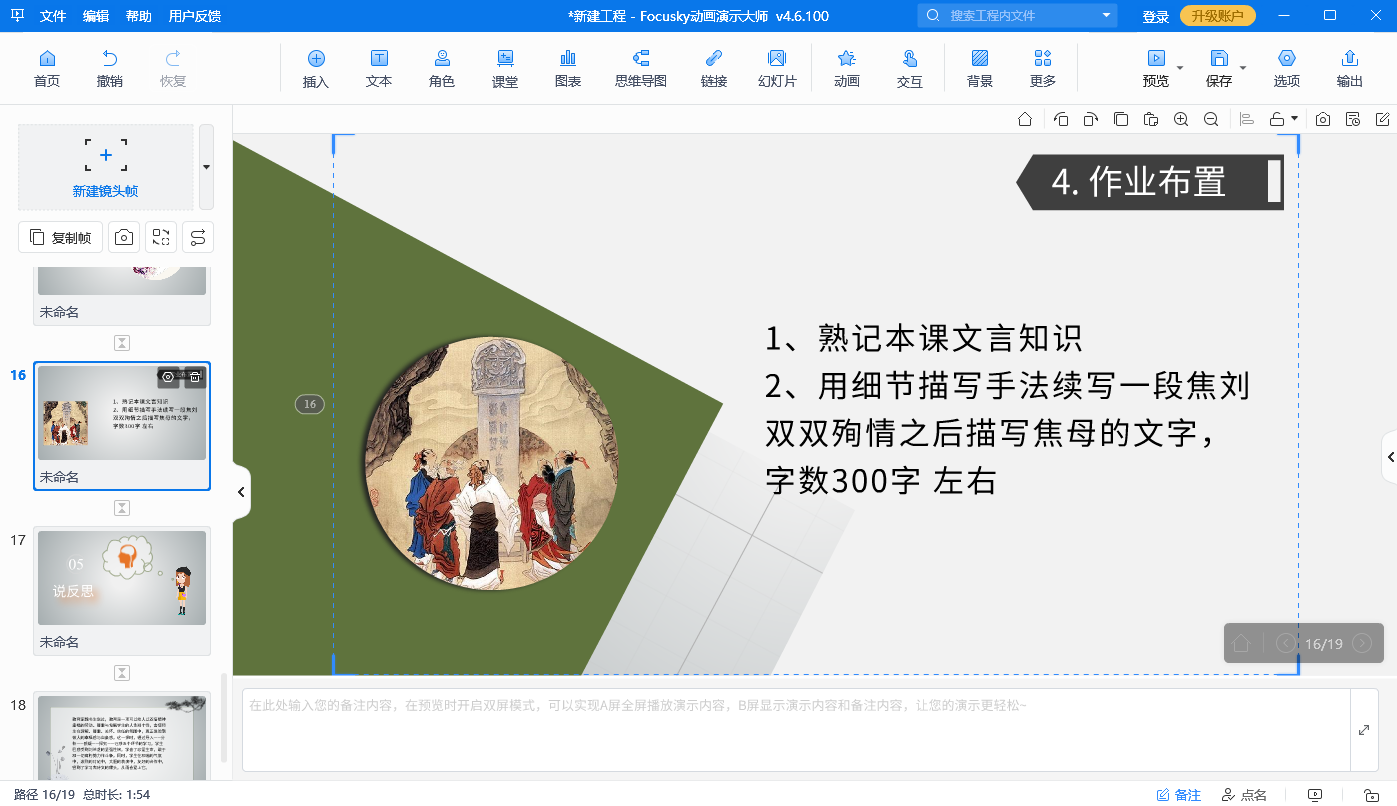Image resolution: width=1397 pixels, height=806 pixels.
Task: Click the timed schedule icon in canvas toolbar
Action: (x=1353, y=119)
